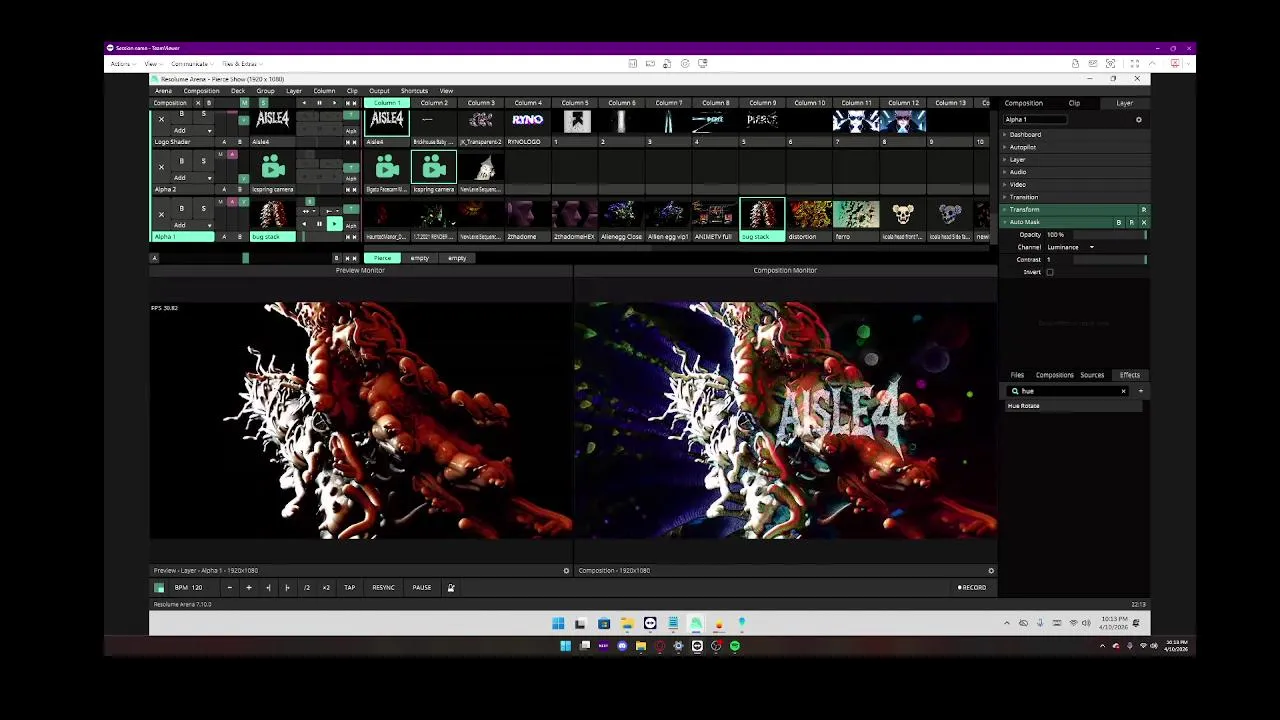Open Windows Start in remote taskbar

tap(558, 623)
